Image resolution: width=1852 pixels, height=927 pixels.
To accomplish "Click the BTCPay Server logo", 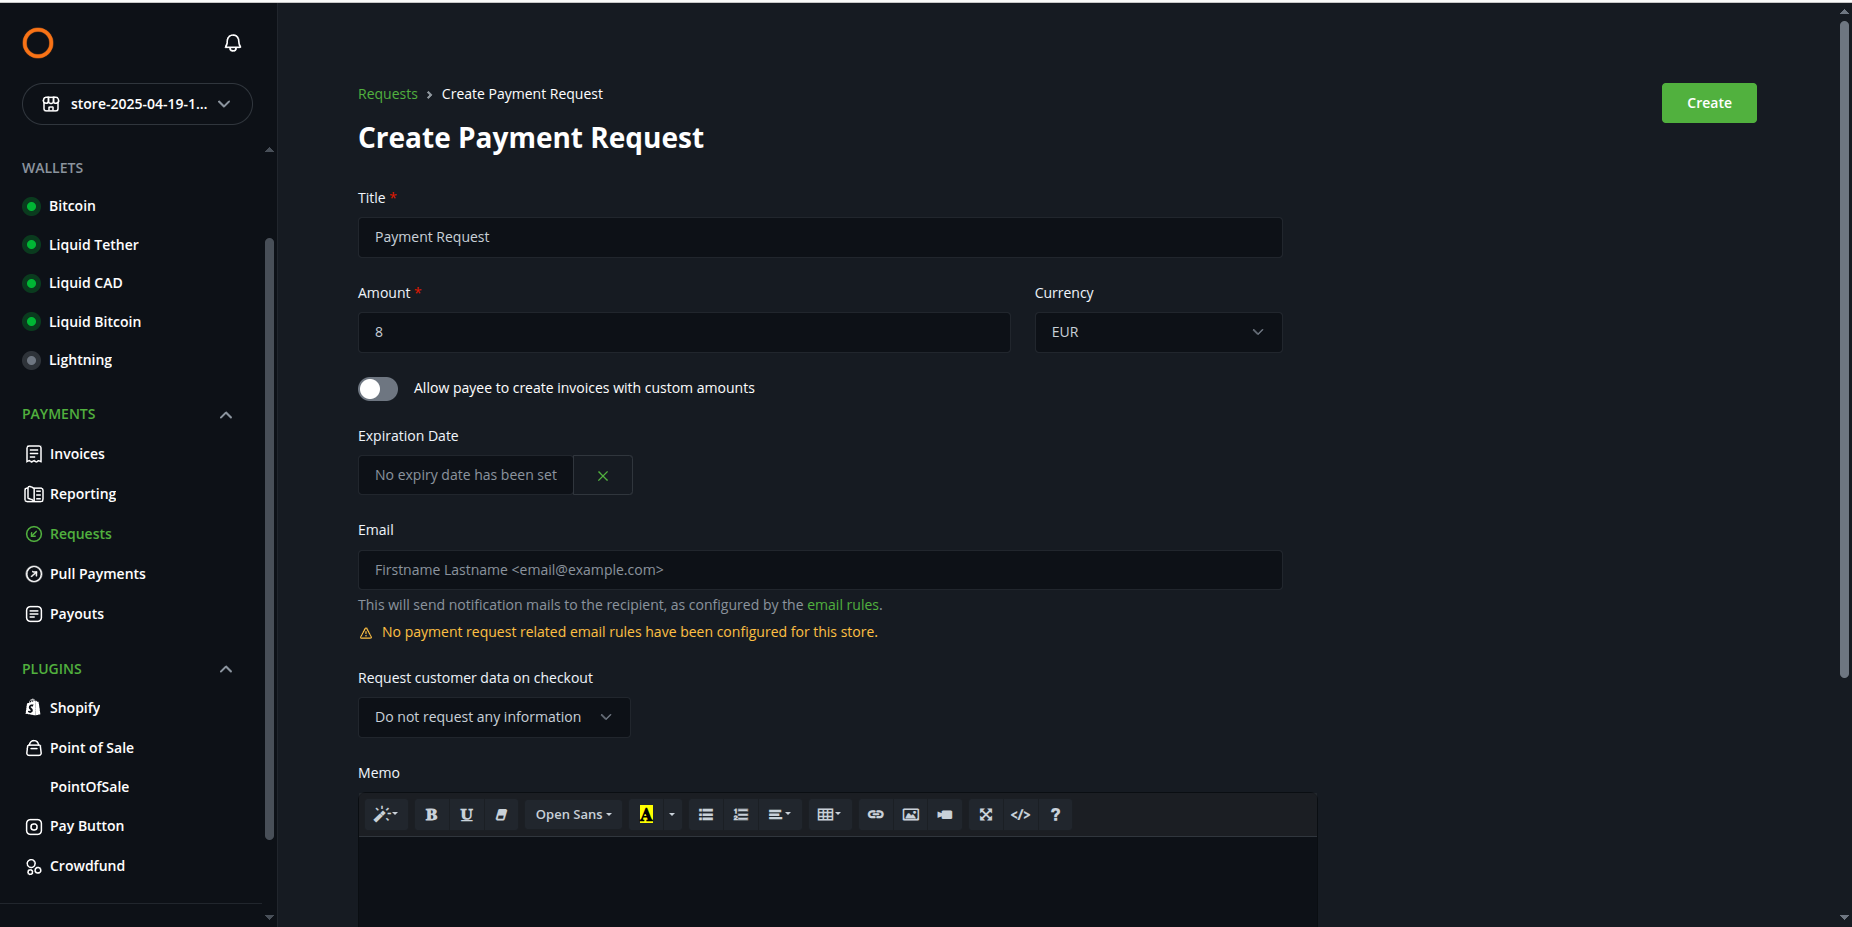I will (x=38, y=43).
